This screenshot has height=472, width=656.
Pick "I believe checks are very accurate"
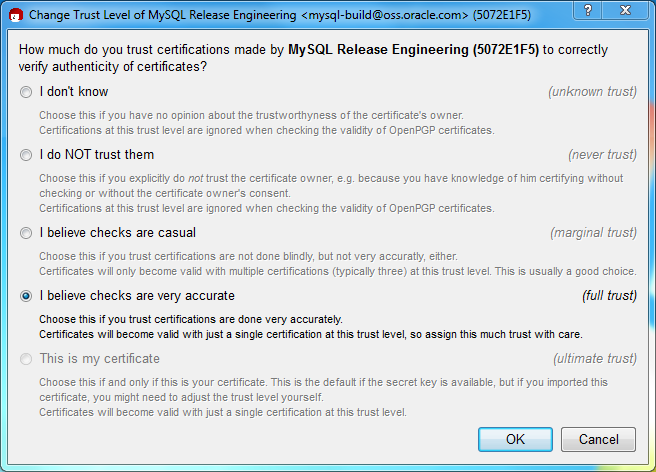click(x=26, y=296)
